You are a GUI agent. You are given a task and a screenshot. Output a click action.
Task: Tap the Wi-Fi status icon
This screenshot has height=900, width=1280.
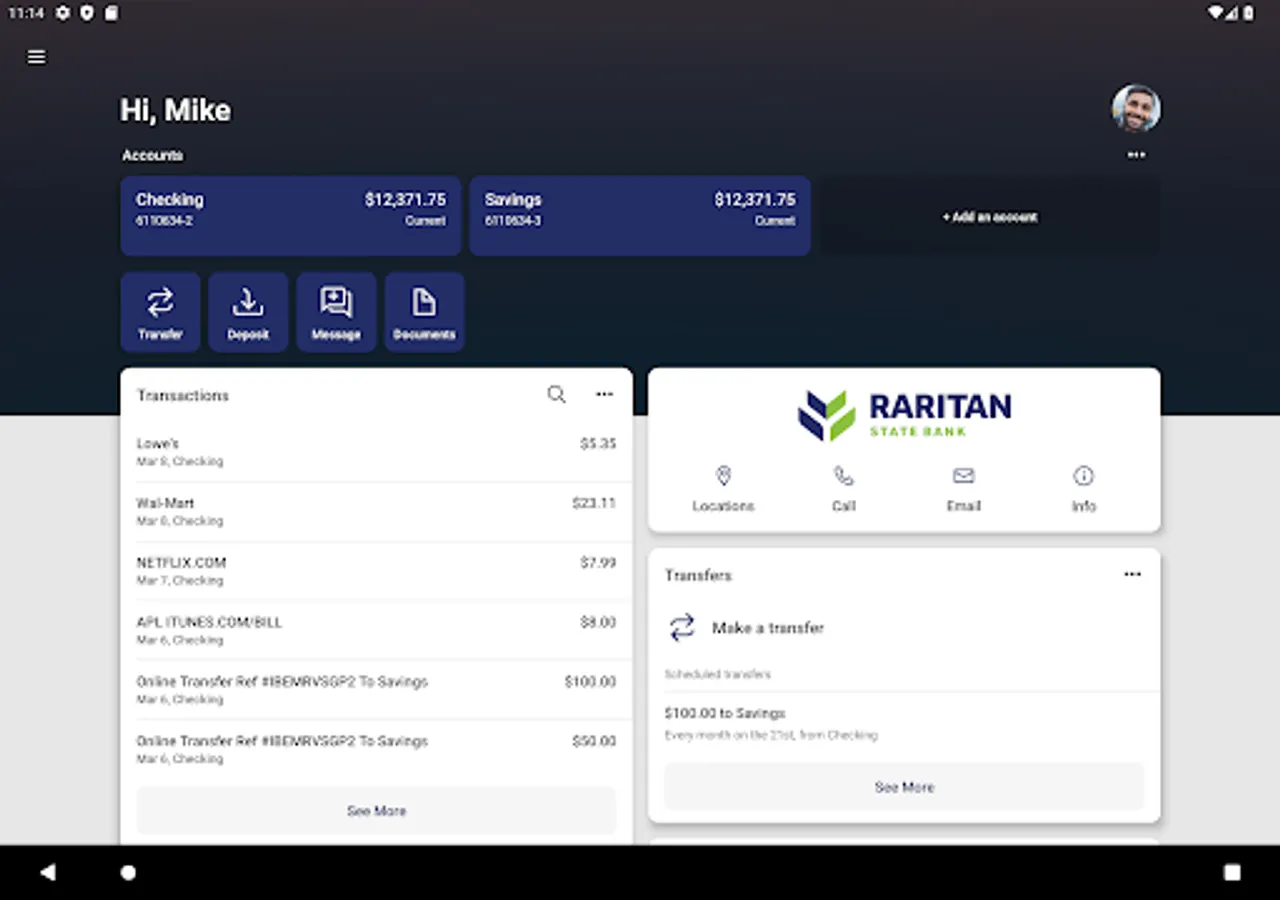[x=1216, y=13]
